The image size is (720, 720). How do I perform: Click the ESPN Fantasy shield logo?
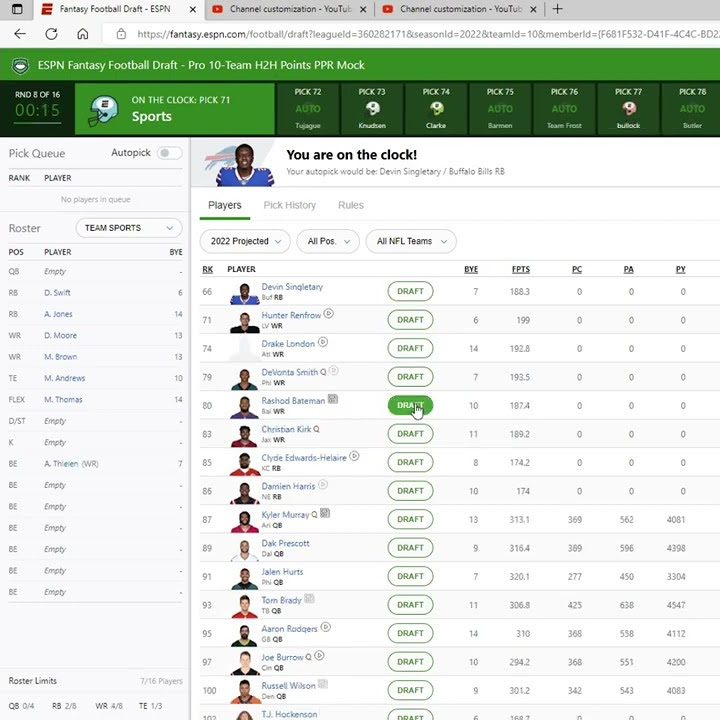click(x=20, y=65)
